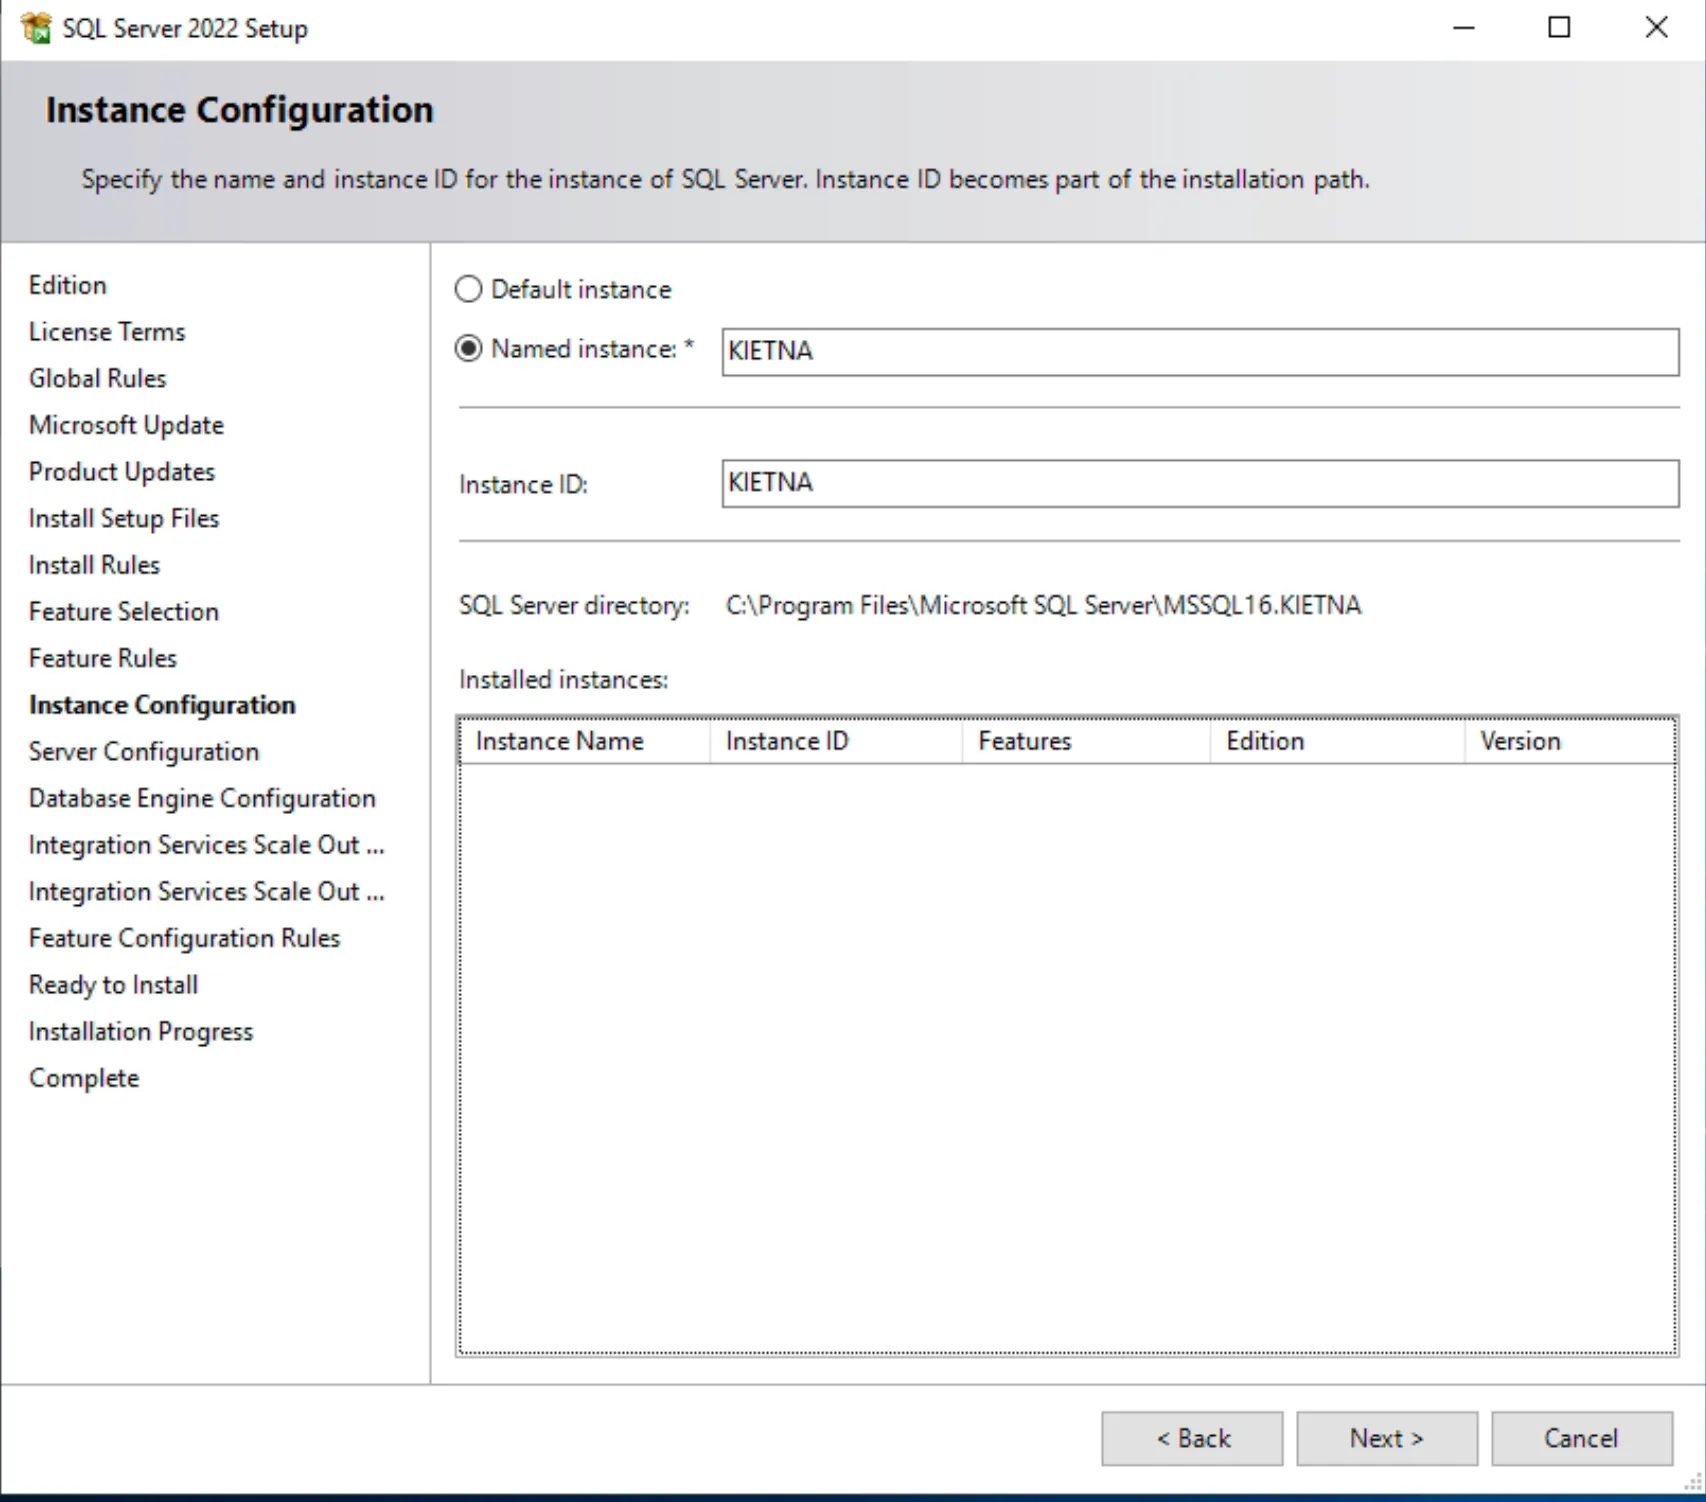
Task: Sort by Features column header
Action: [x=1086, y=741]
